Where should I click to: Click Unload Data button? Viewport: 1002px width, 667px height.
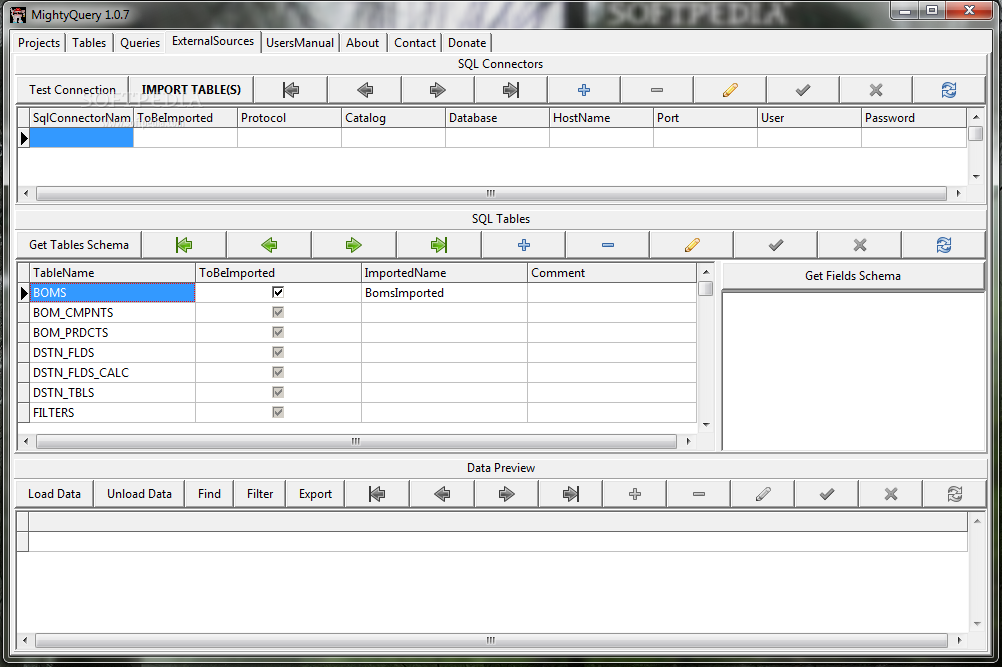139,494
